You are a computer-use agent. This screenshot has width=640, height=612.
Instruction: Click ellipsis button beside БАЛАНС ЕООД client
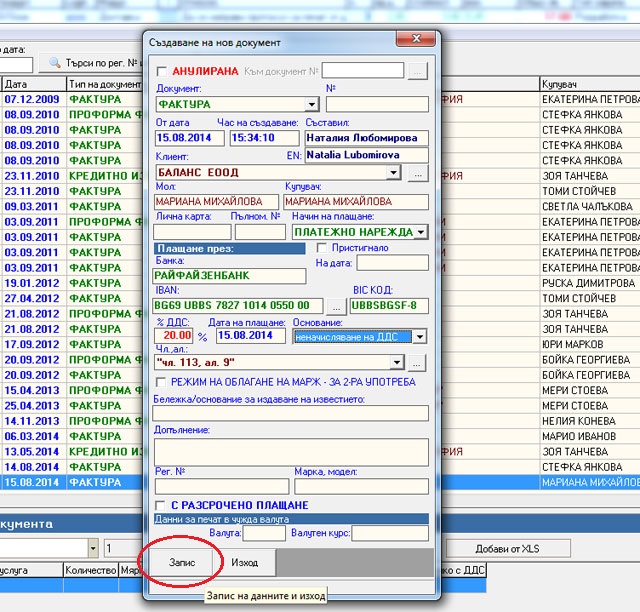(x=417, y=172)
